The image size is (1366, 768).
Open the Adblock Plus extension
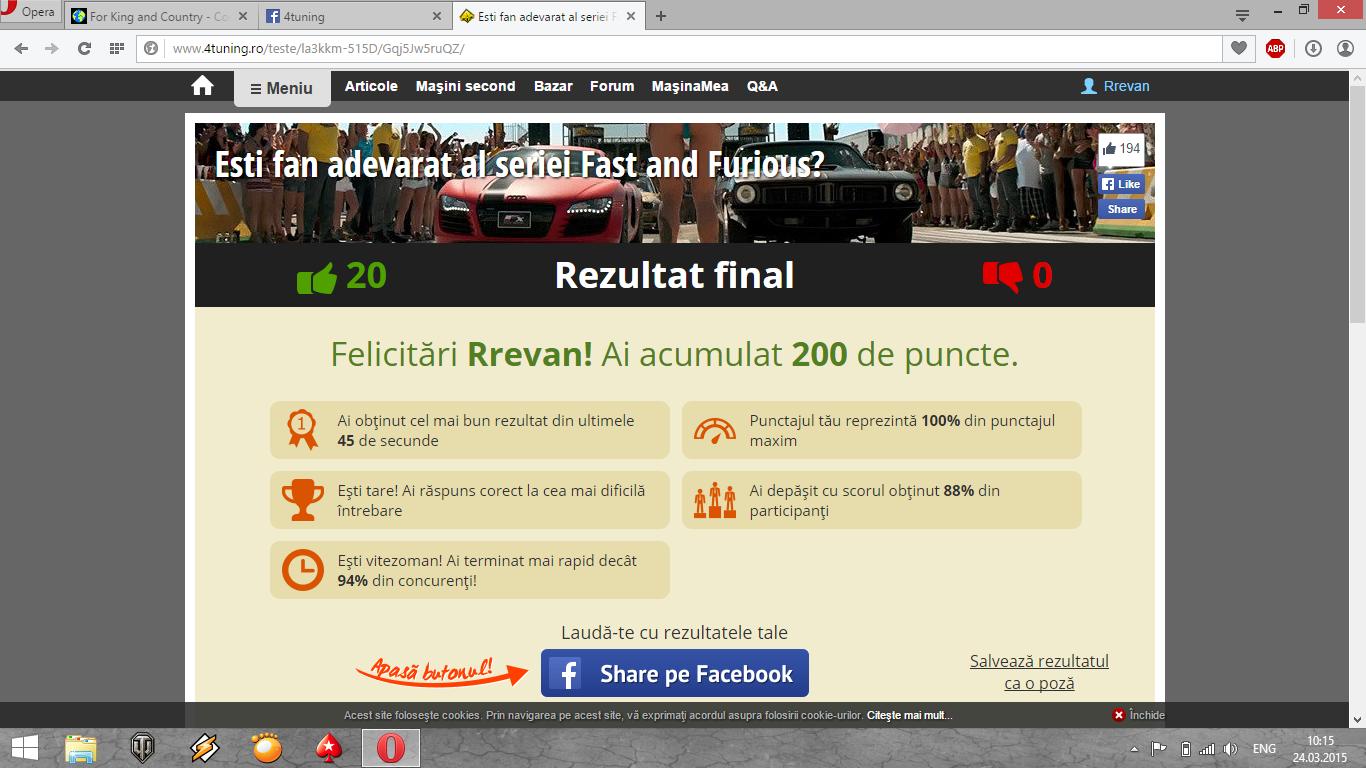pos(1275,48)
